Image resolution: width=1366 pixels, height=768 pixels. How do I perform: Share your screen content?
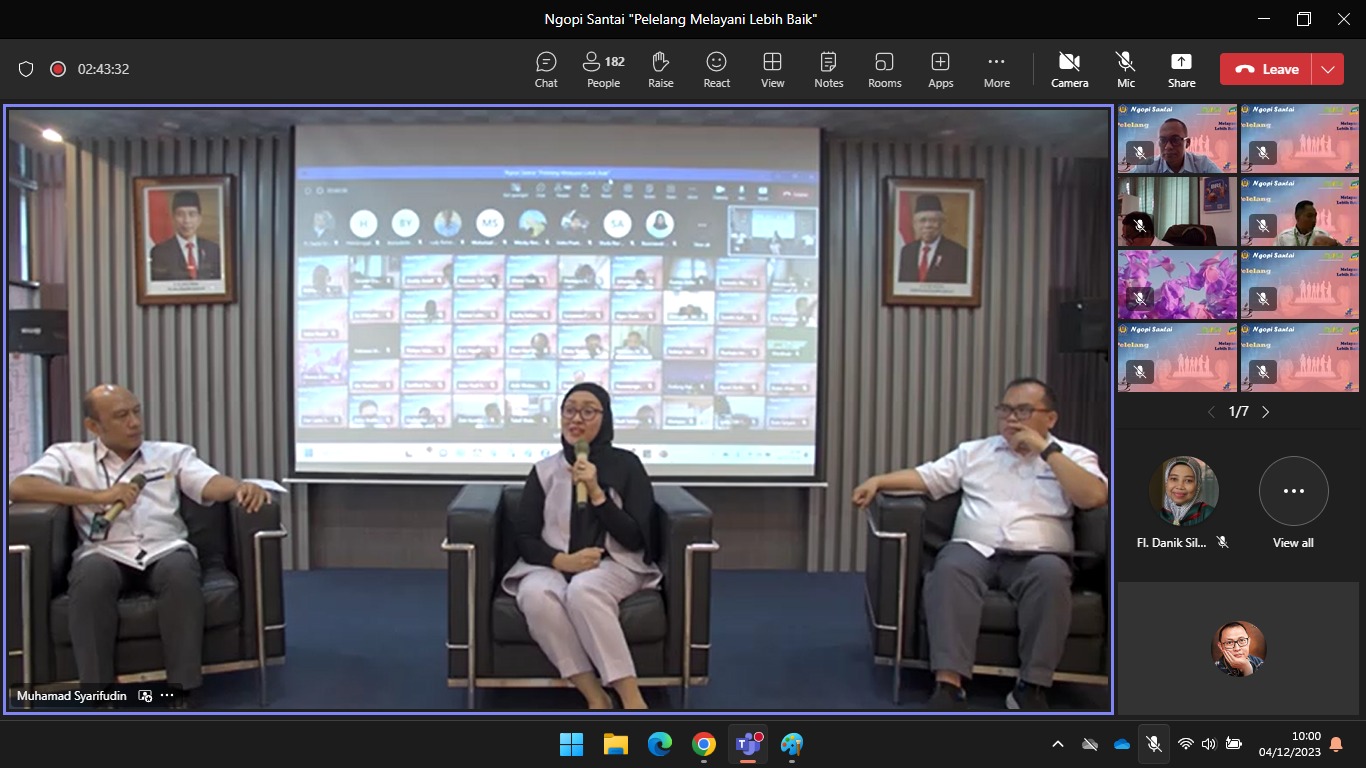click(x=1181, y=70)
